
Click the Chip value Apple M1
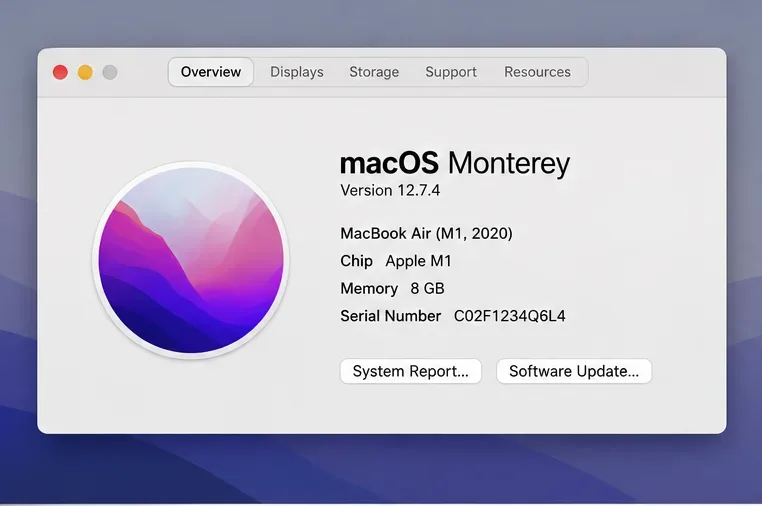coord(418,261)
